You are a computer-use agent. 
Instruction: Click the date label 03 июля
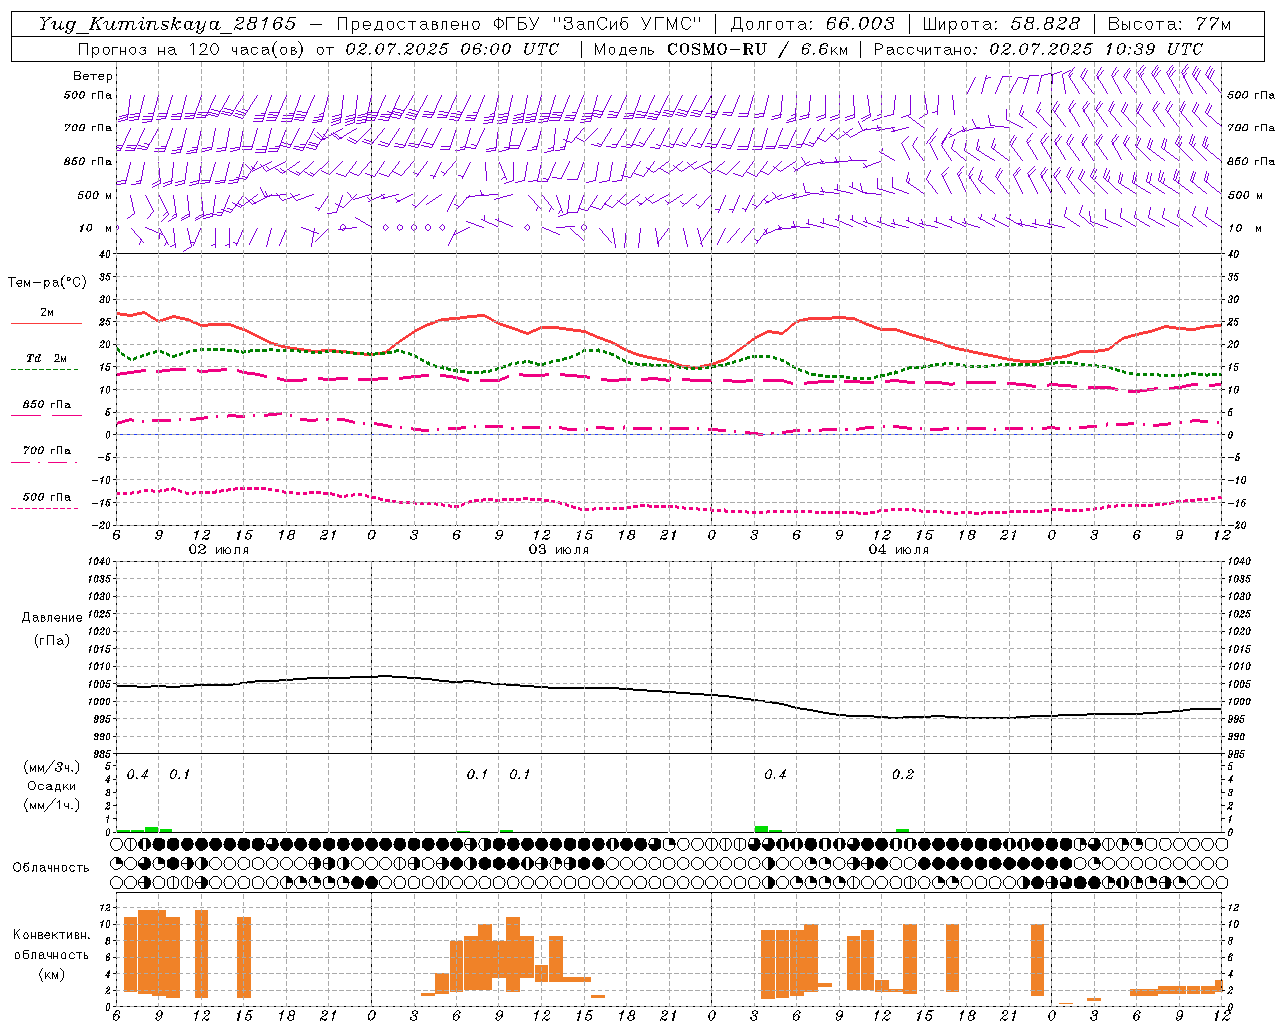pyautogui.click(x=559, y=550)
